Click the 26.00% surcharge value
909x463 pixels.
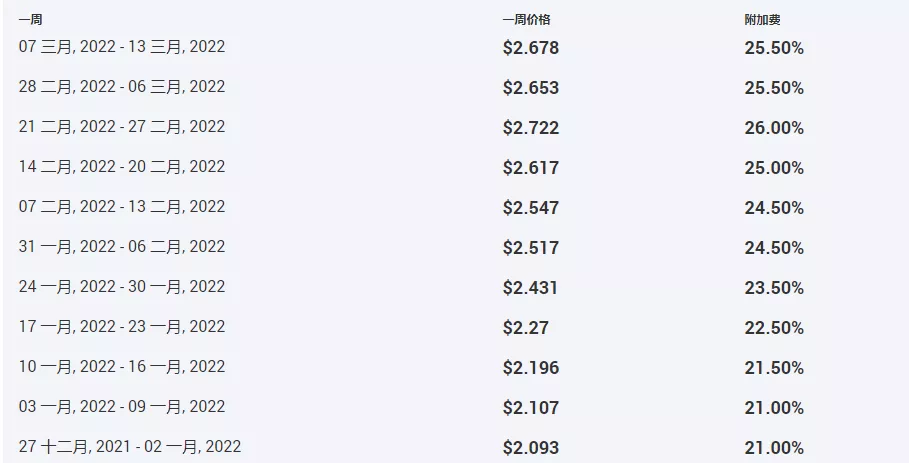click(774, 128)
